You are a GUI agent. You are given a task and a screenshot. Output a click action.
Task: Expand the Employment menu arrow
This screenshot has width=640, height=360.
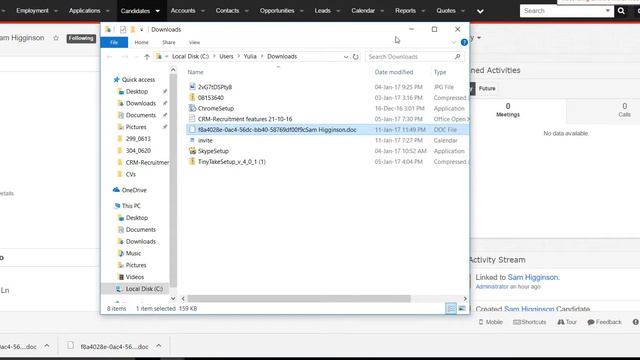[56, 11]
